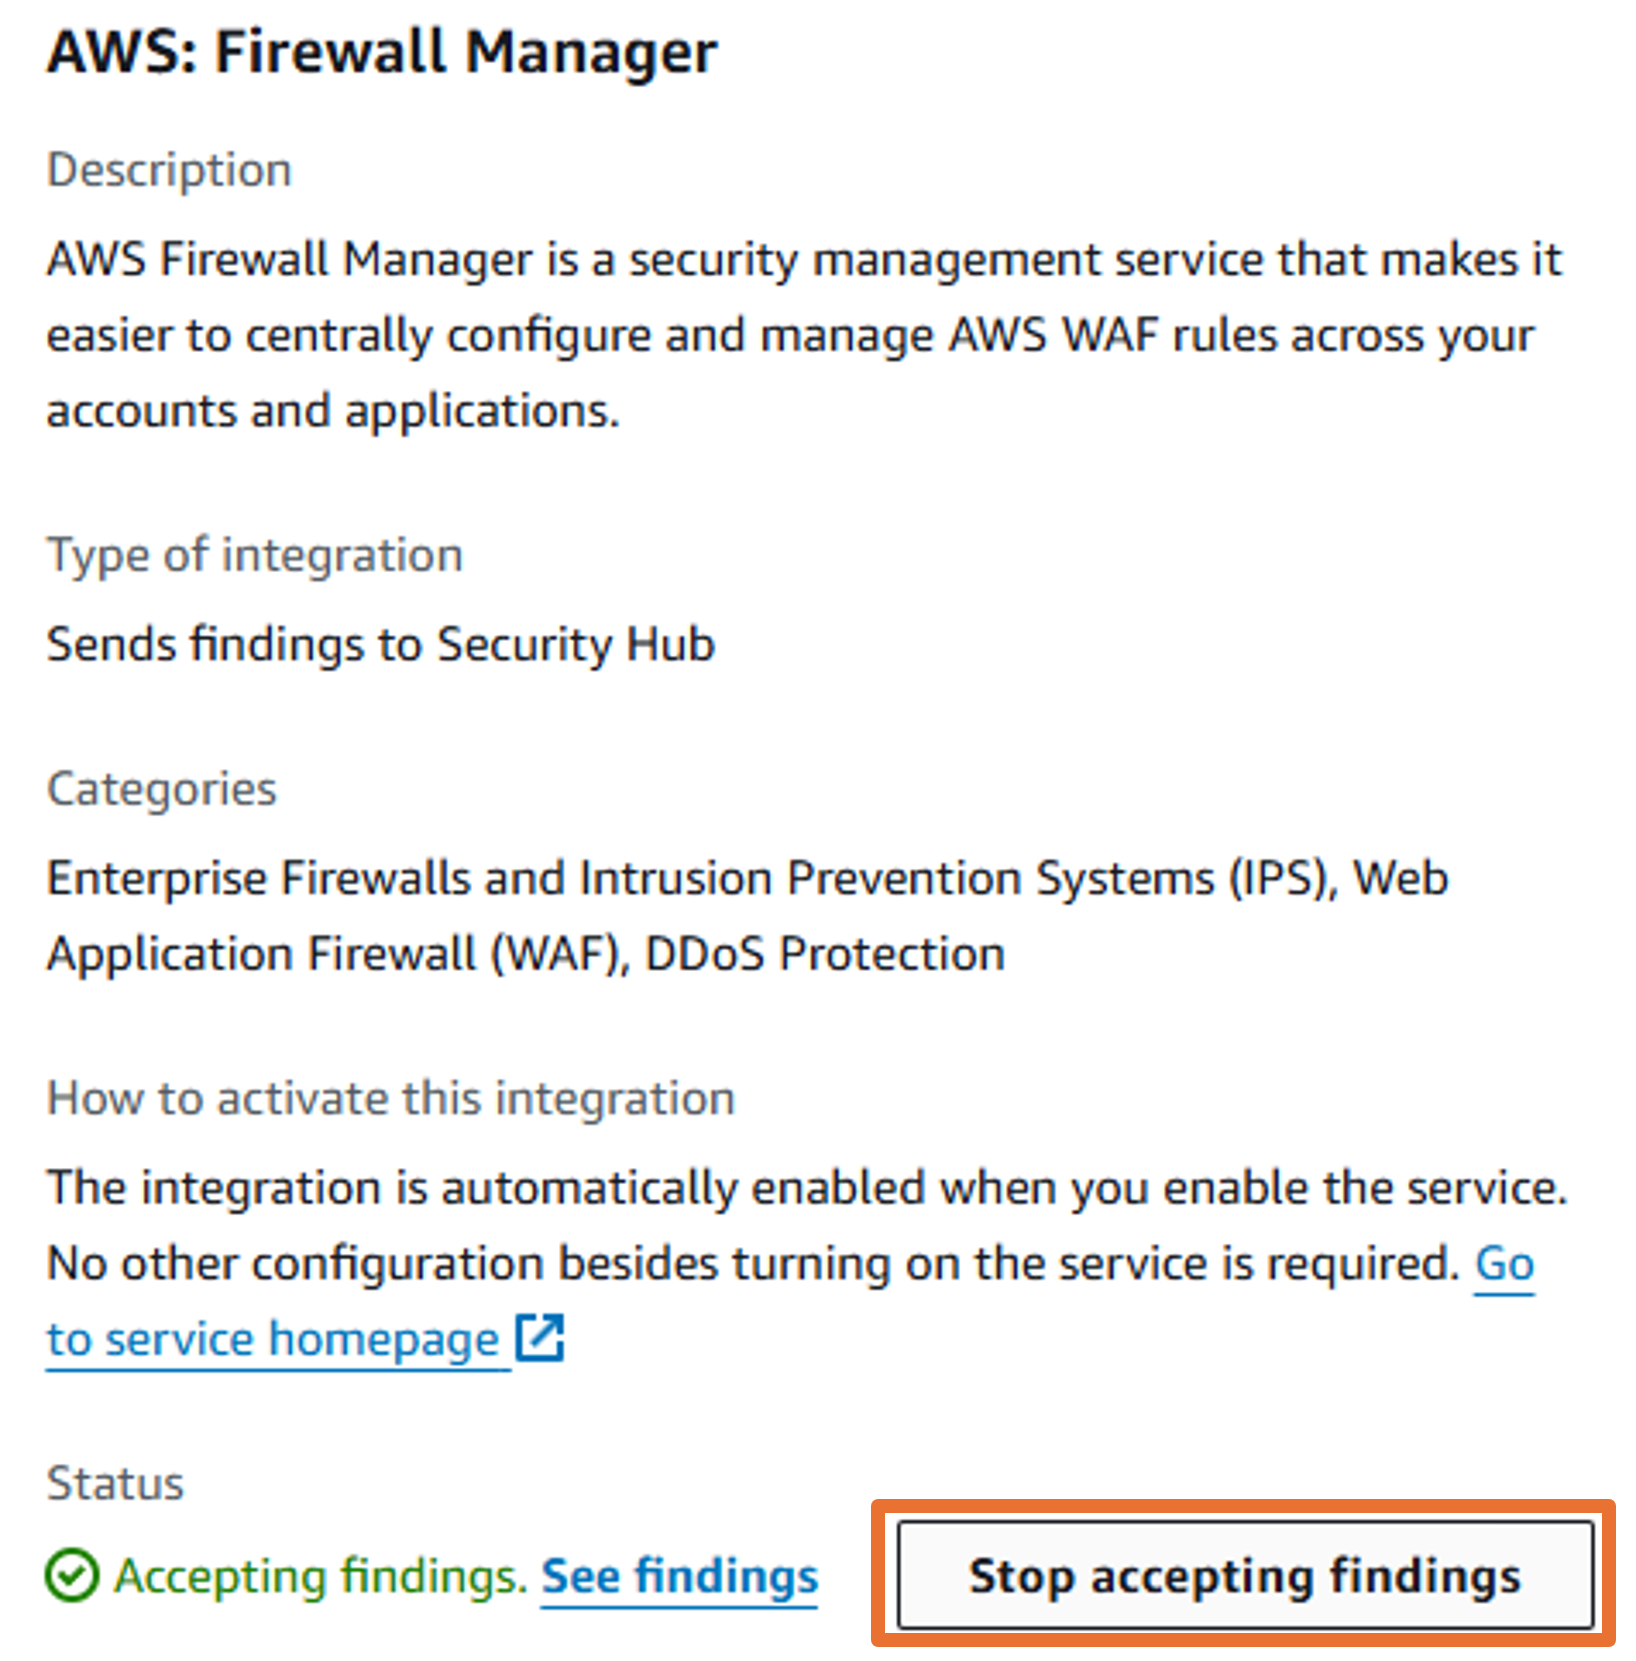
Task: Click the DDoS Protection category text
Action: click(x=825, y=954)
